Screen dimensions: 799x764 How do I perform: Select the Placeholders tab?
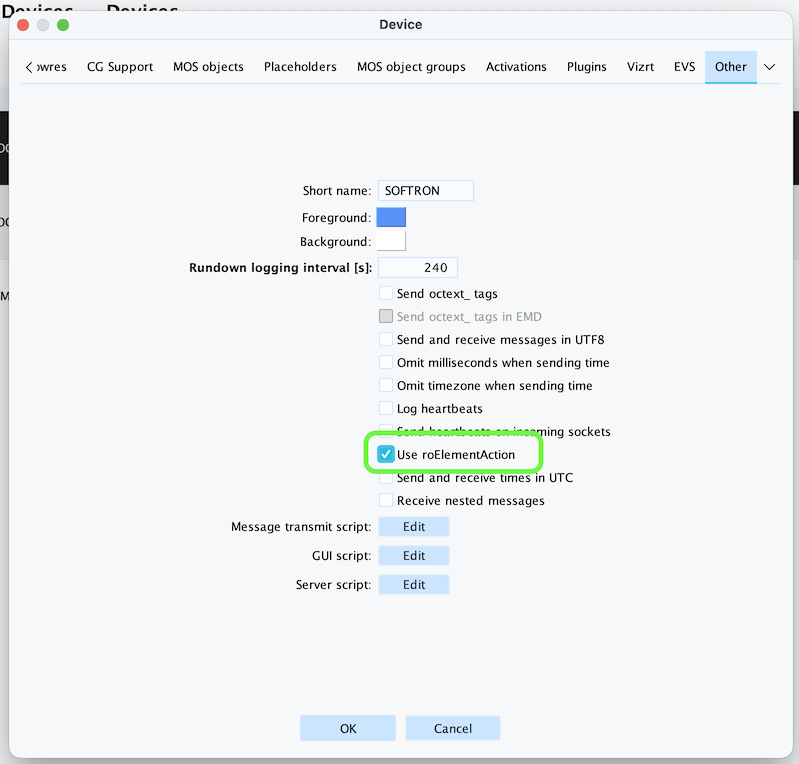point(300,67)
